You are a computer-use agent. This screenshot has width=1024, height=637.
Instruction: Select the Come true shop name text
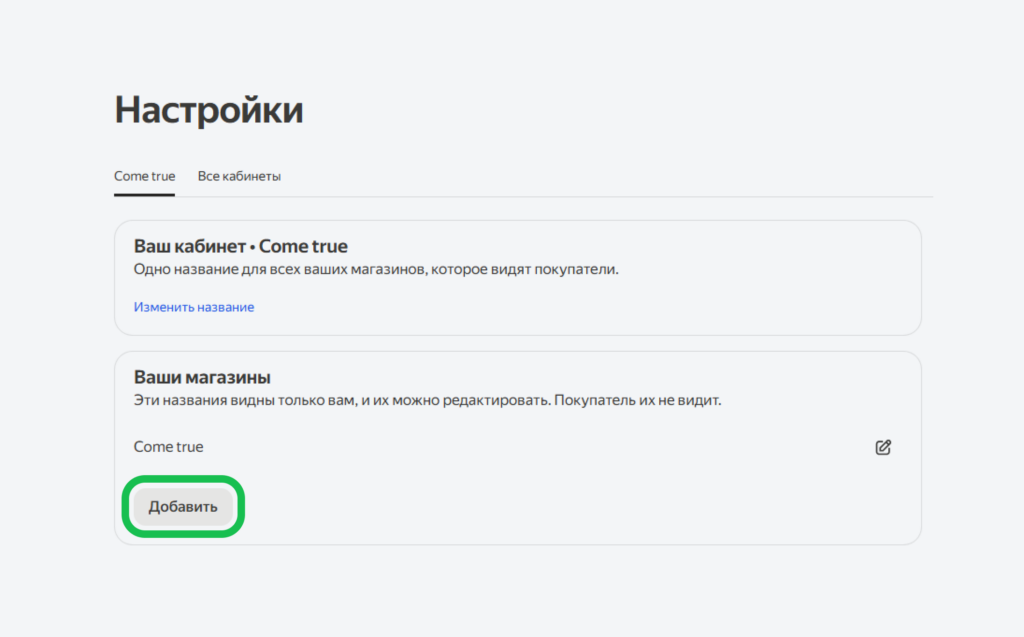pos(168,446)
